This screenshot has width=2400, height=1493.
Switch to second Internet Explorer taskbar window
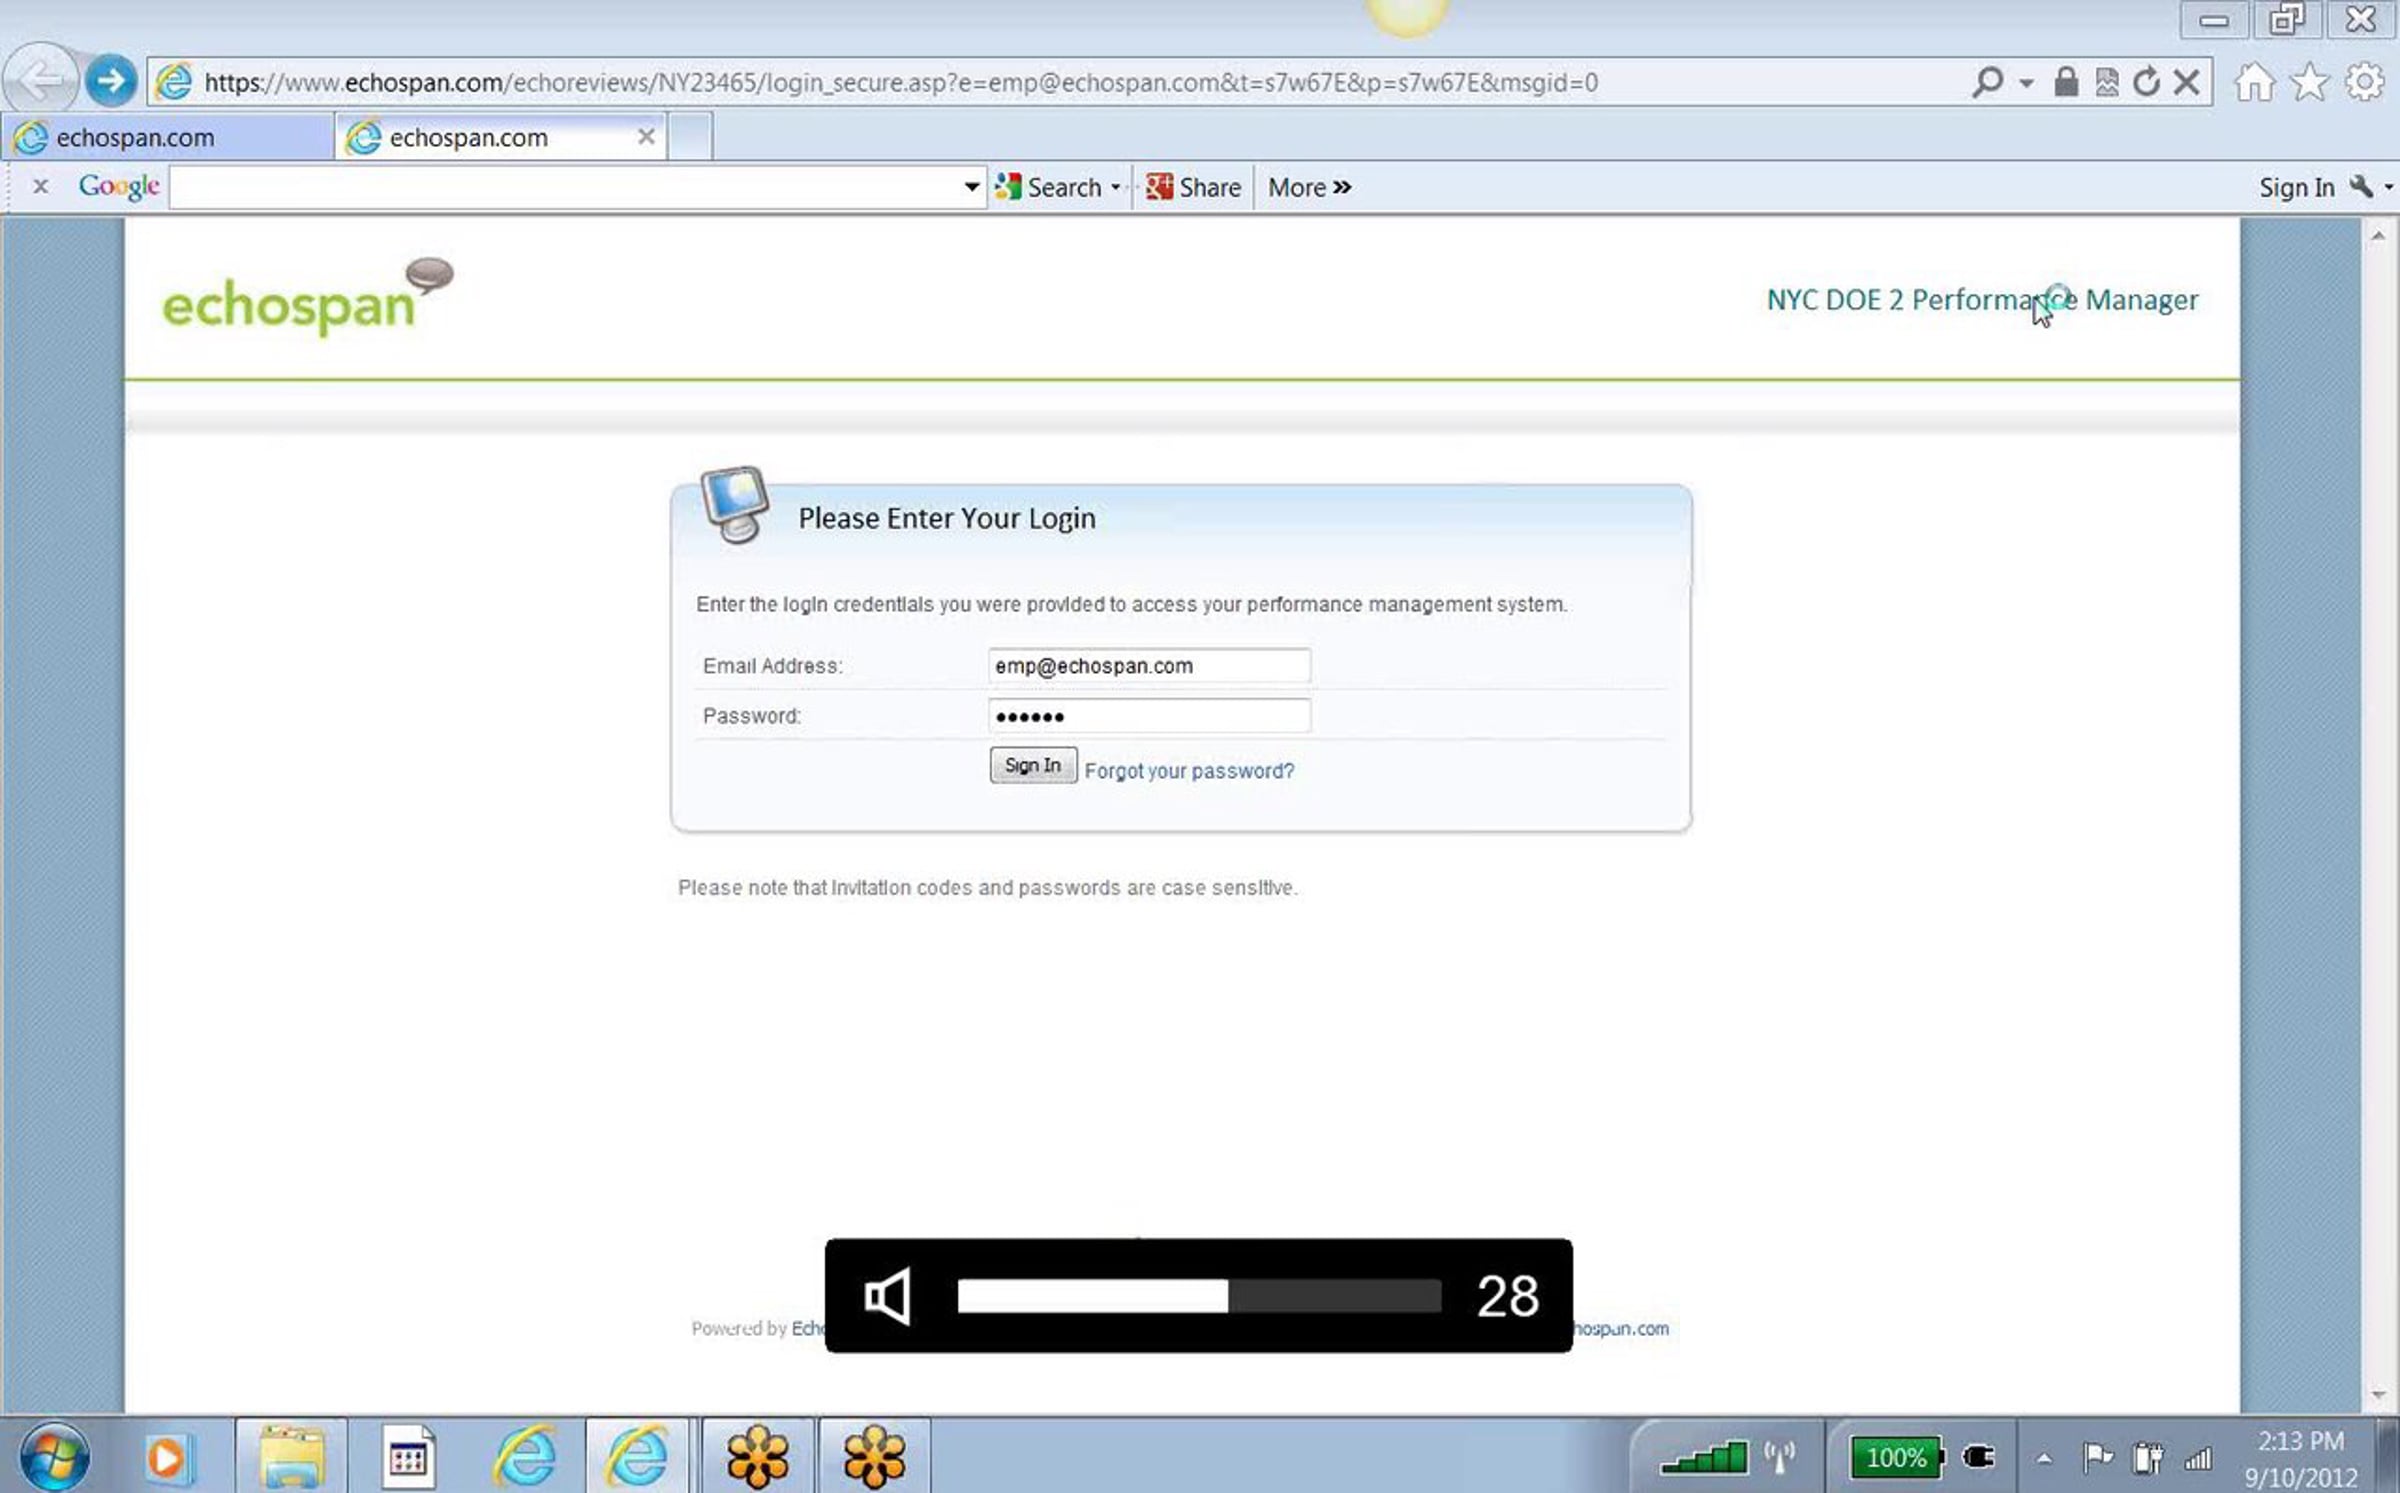(637, 1456)
